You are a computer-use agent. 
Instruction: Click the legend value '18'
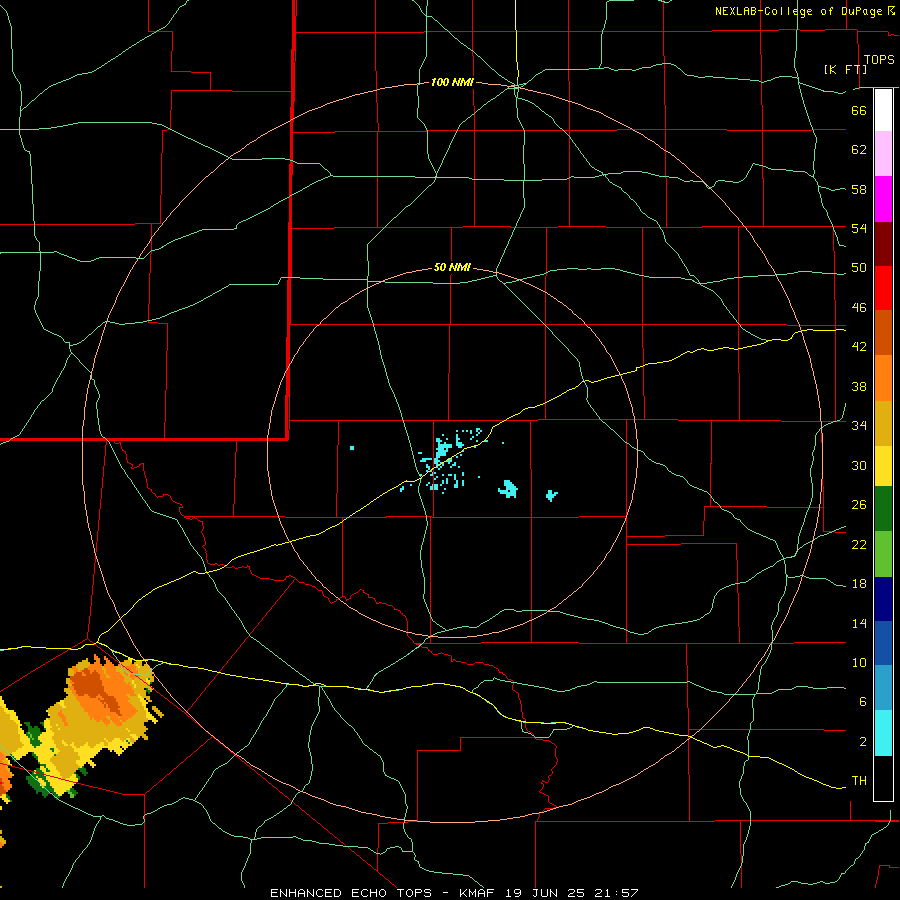click(x=859, y=584)
